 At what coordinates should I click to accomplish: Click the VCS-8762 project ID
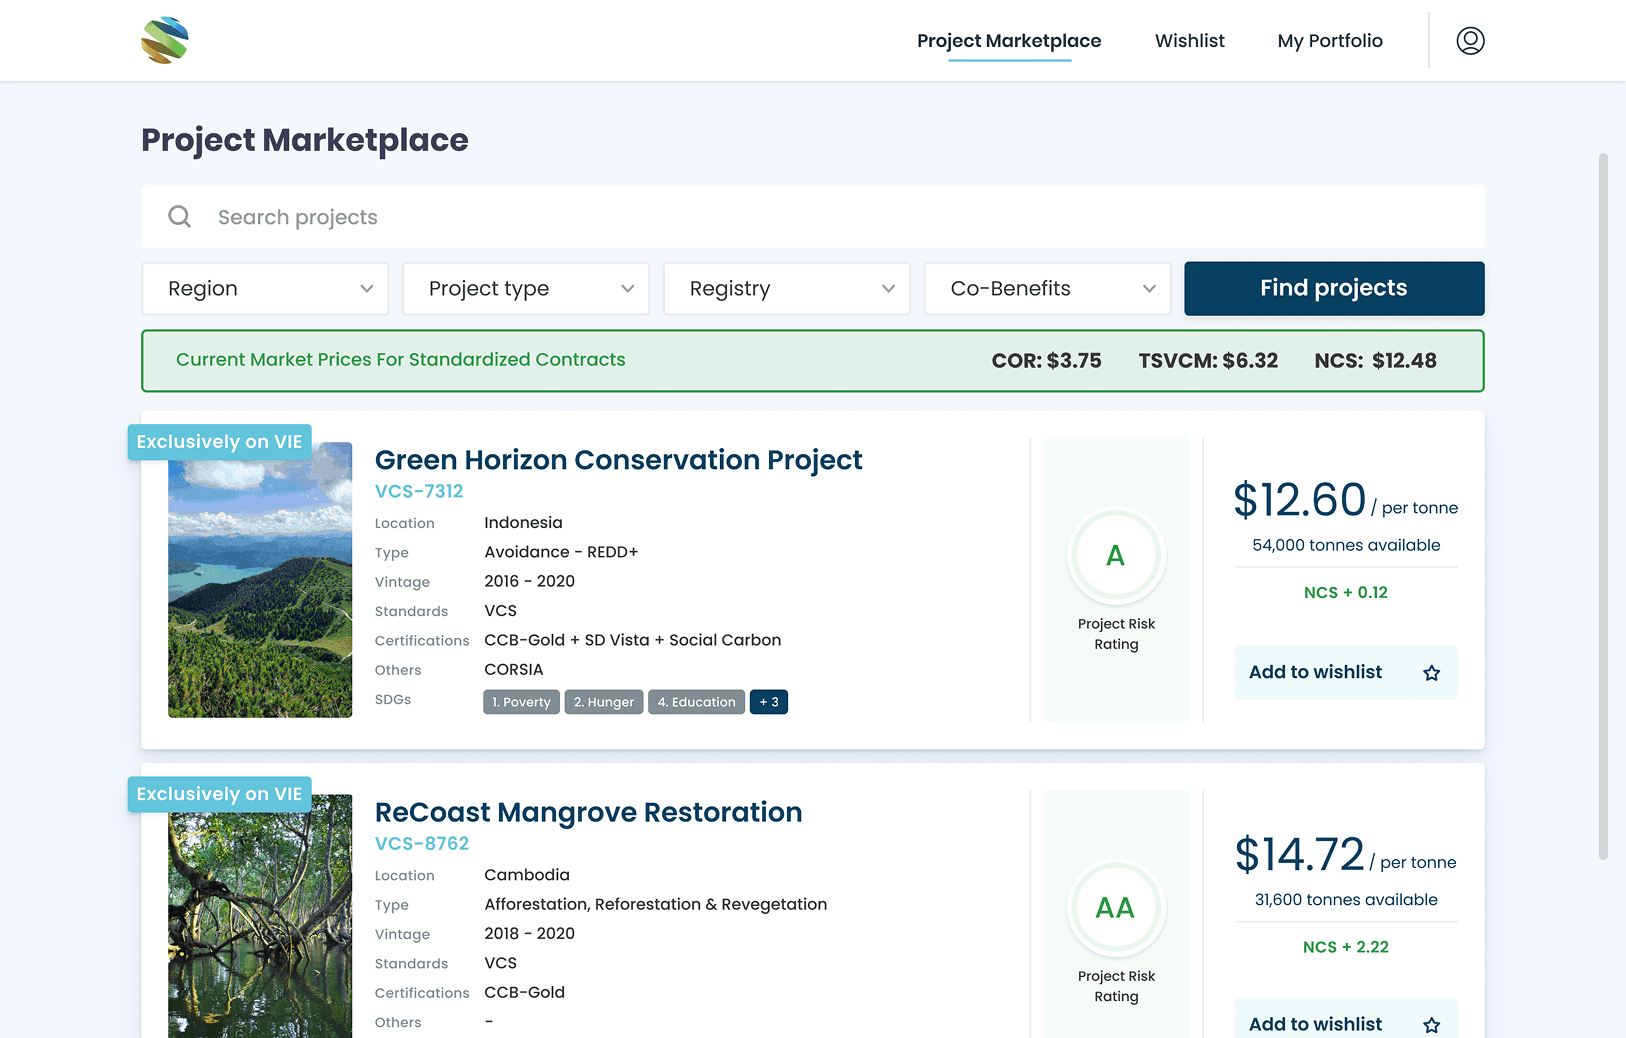tap(422, 843)
